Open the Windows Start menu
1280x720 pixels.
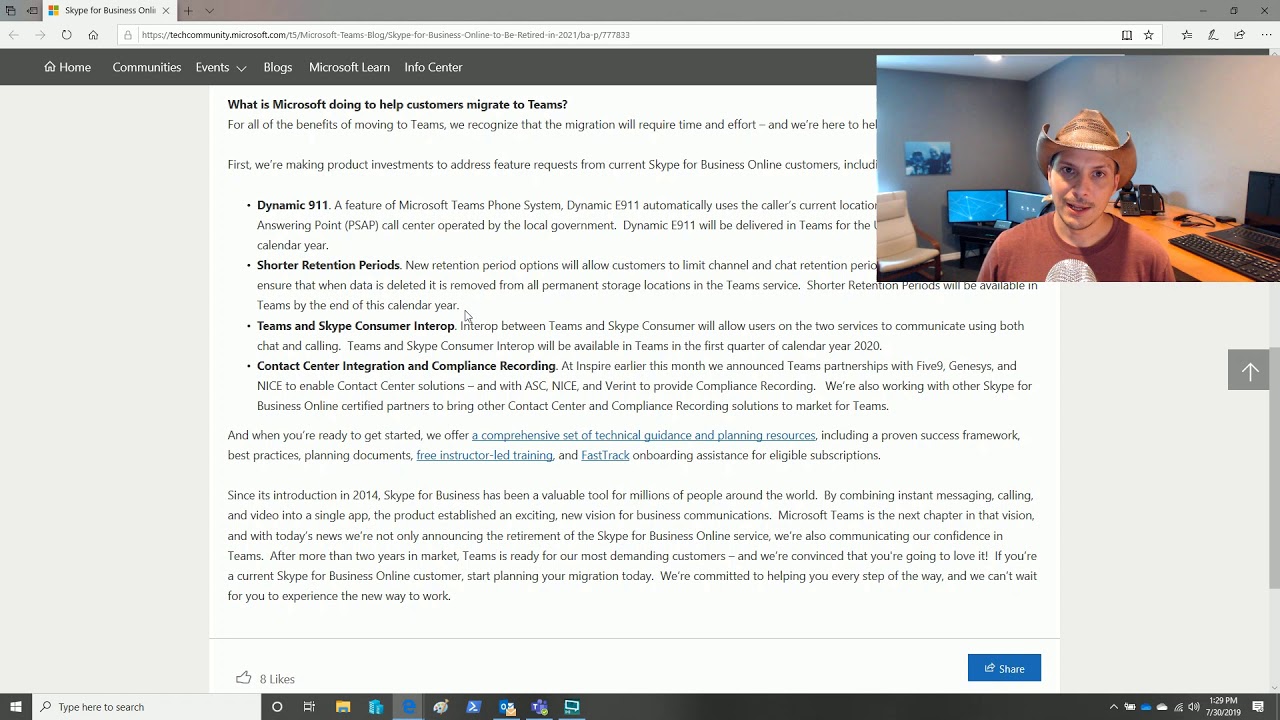pos(16,707)
